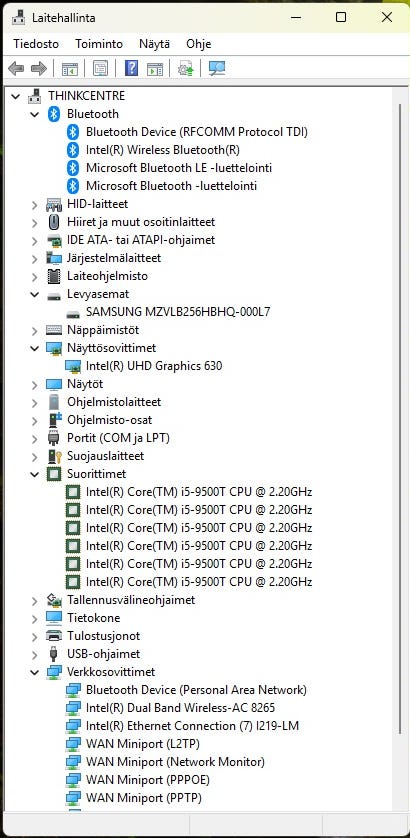
Task: Click the Tulostusjonot printer icon
Action: 54,636
